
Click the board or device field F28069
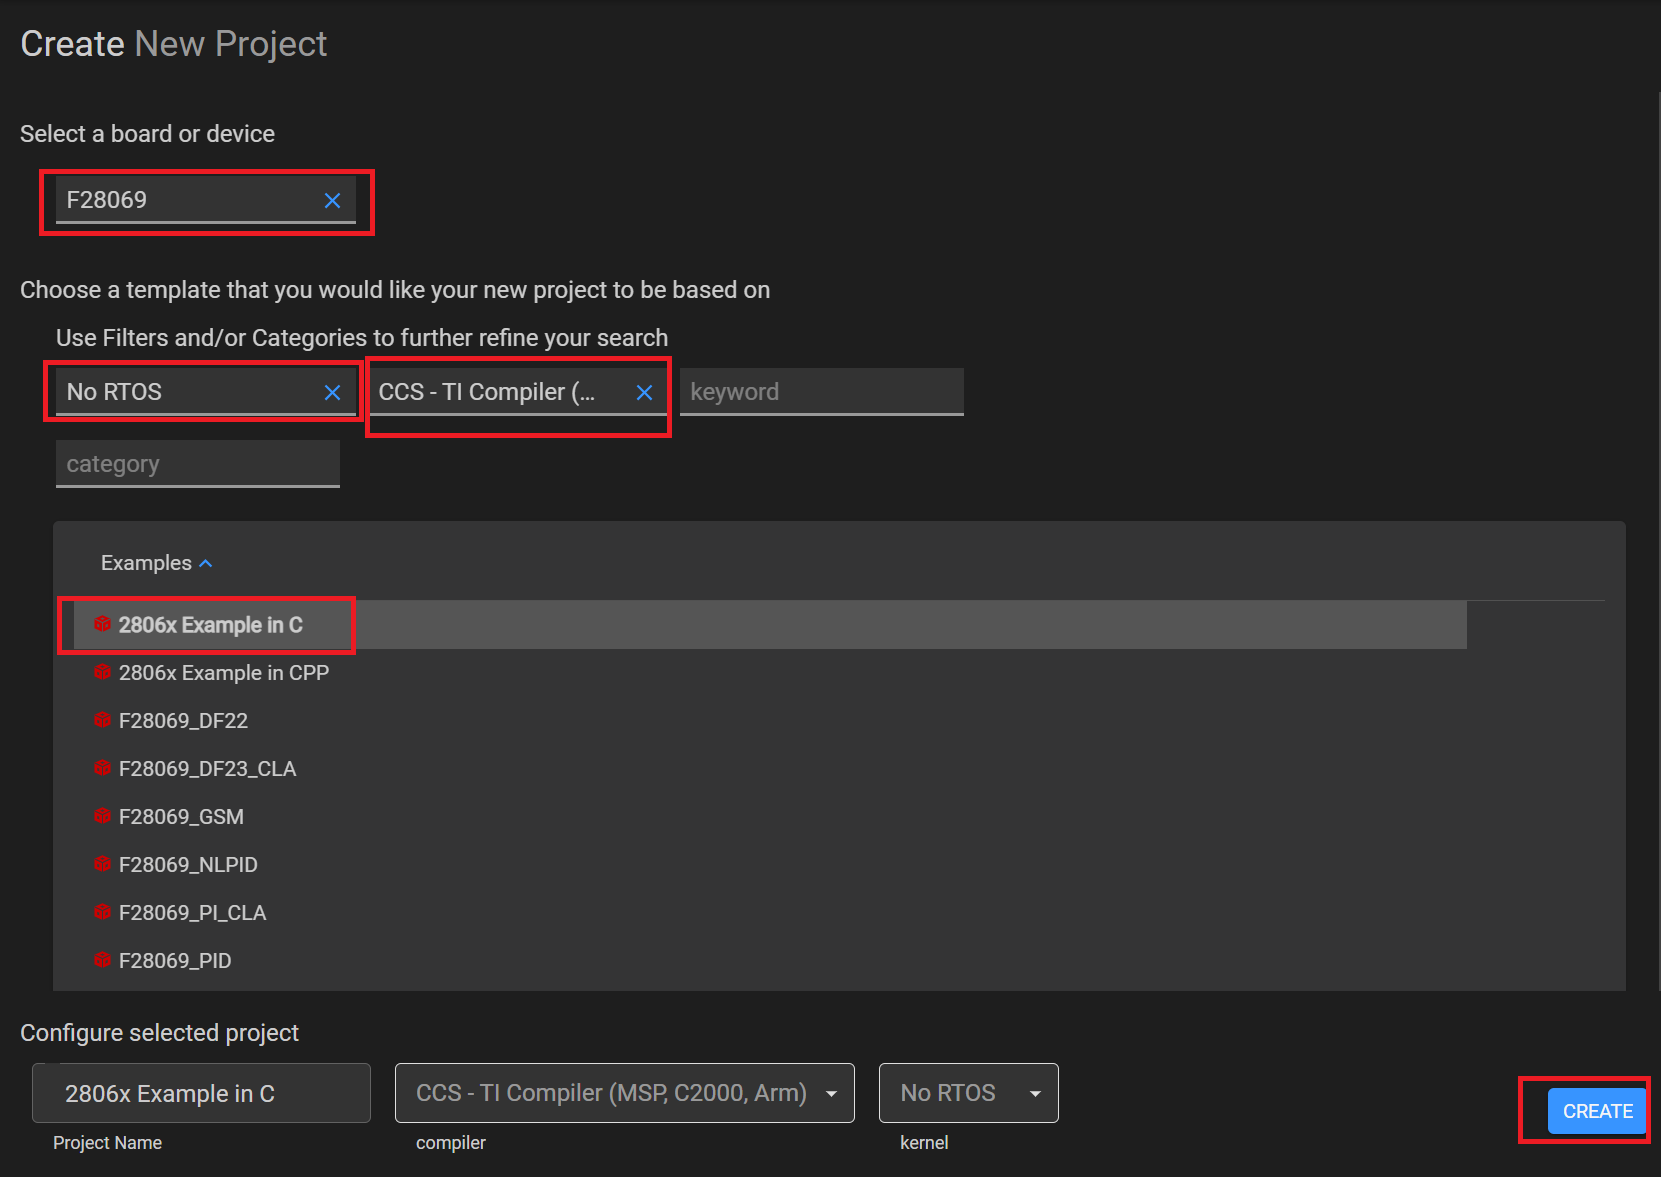205,200
